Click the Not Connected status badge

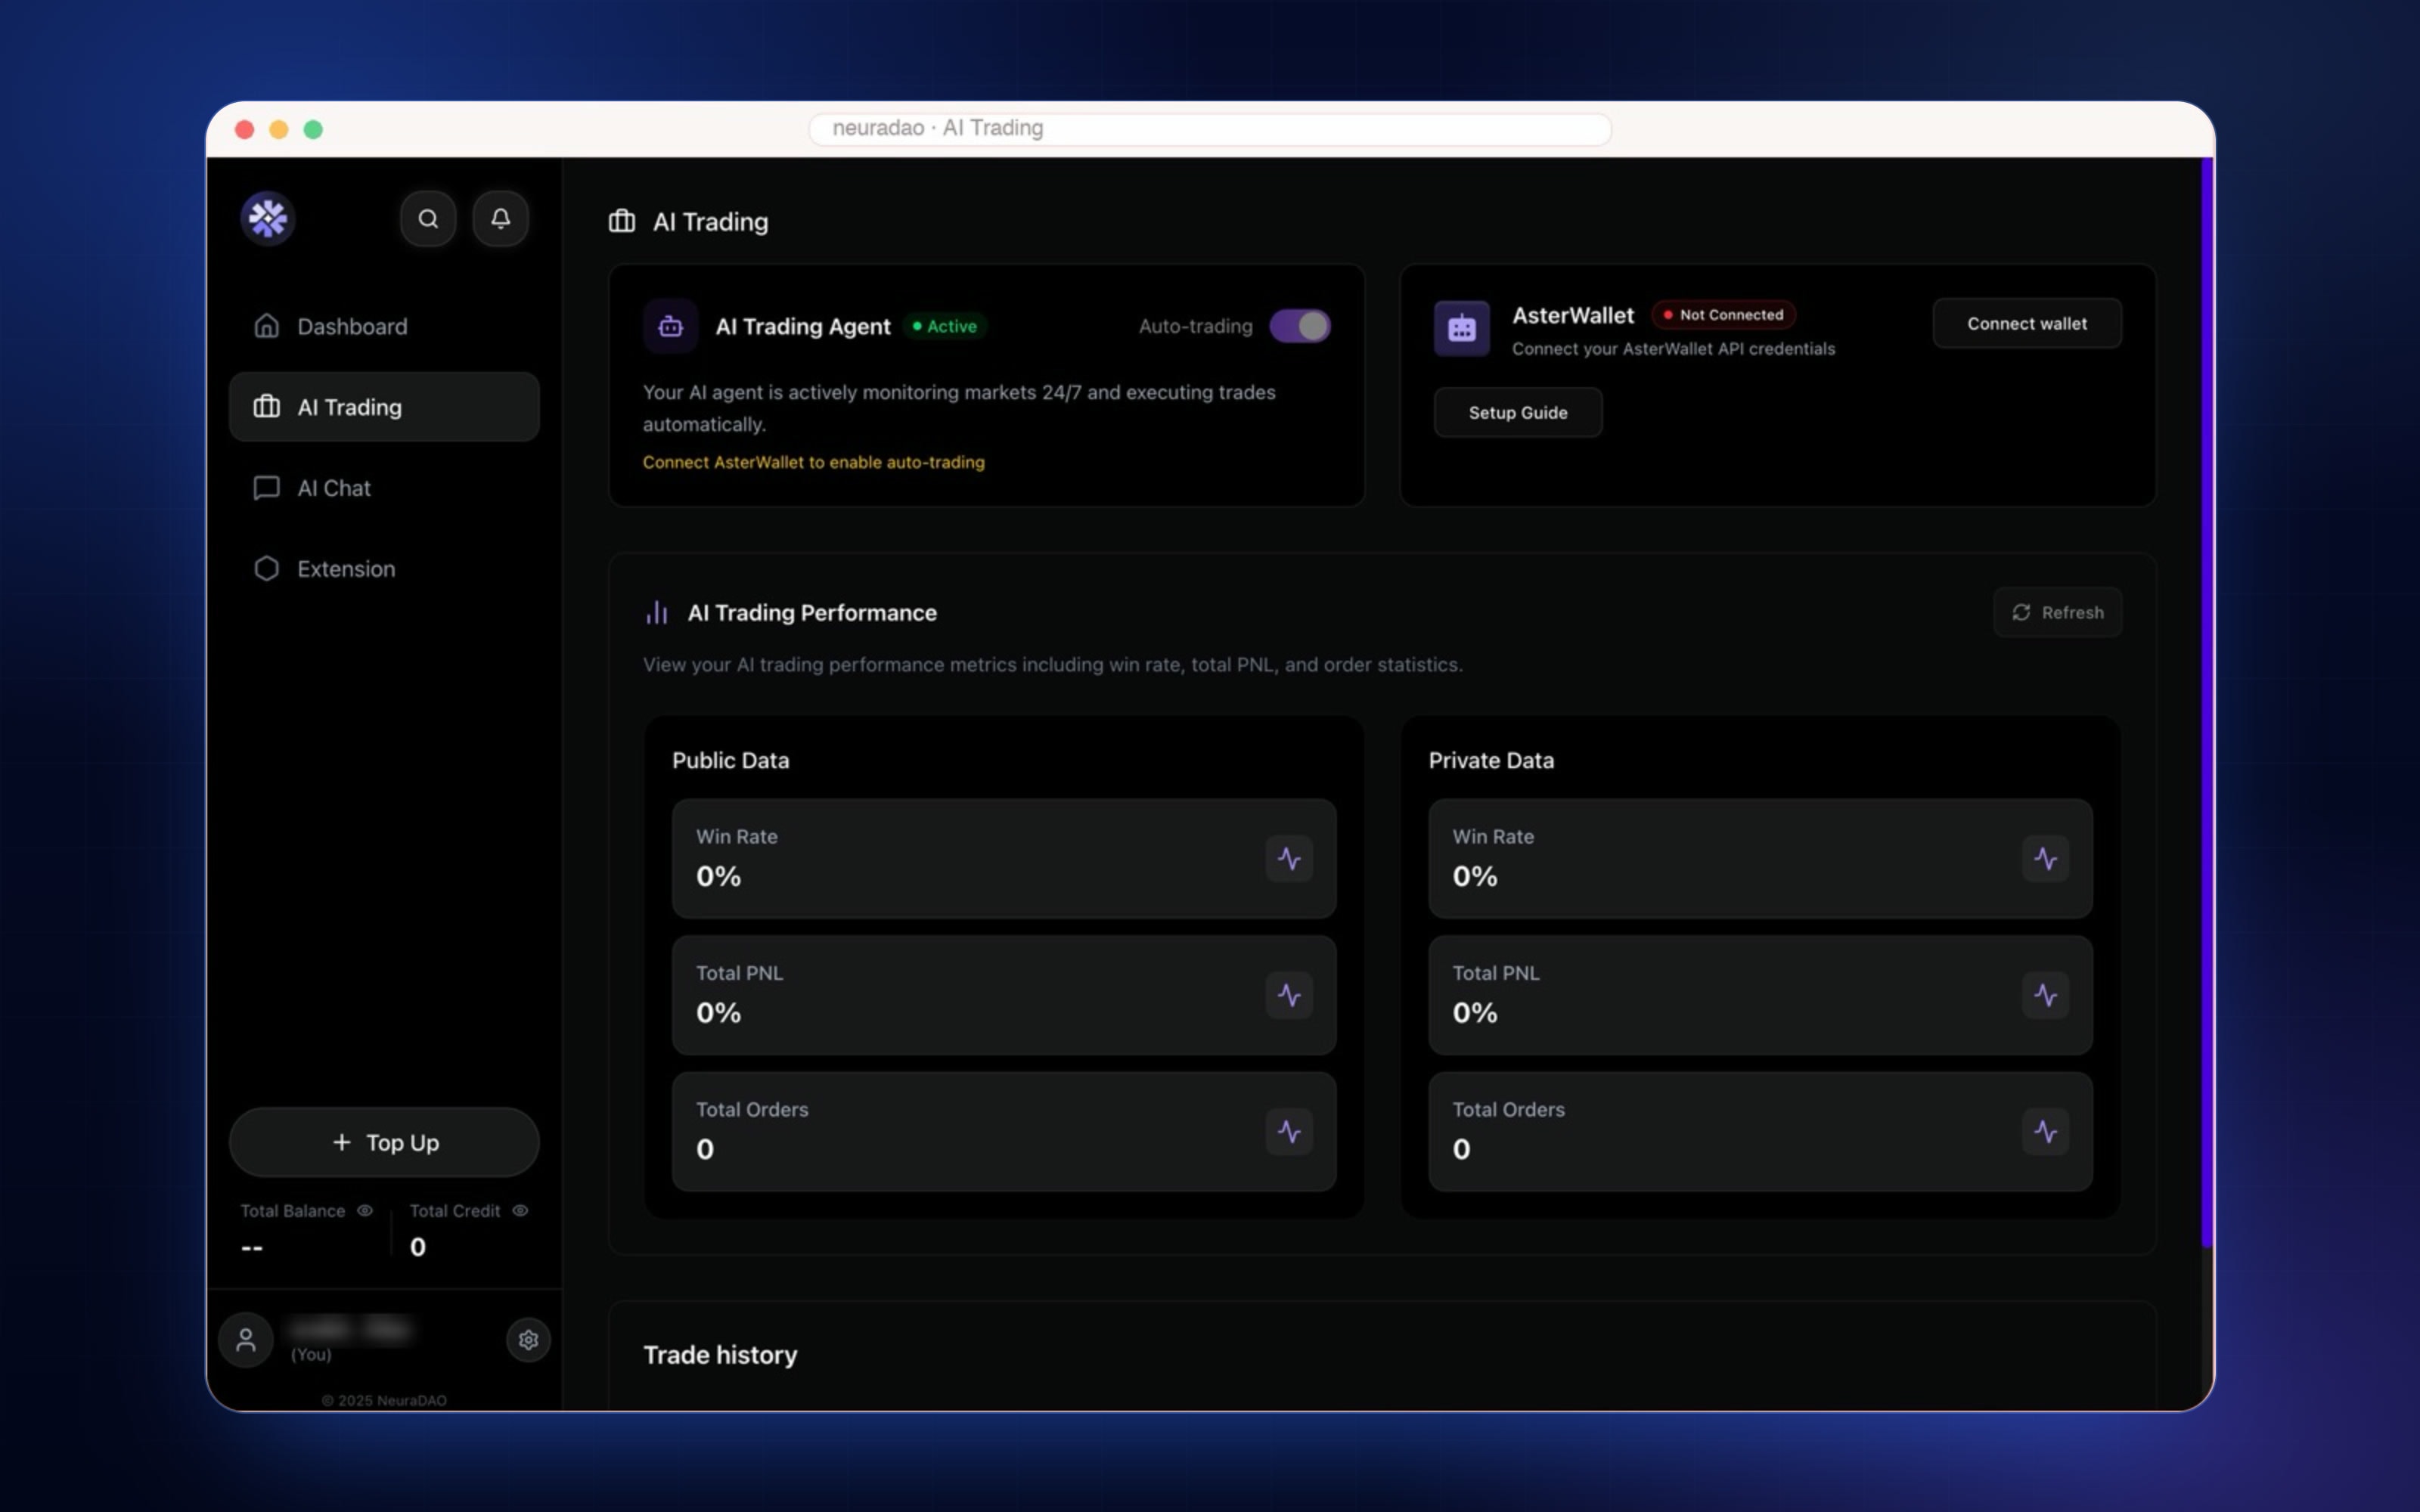tap(1723, 315)
